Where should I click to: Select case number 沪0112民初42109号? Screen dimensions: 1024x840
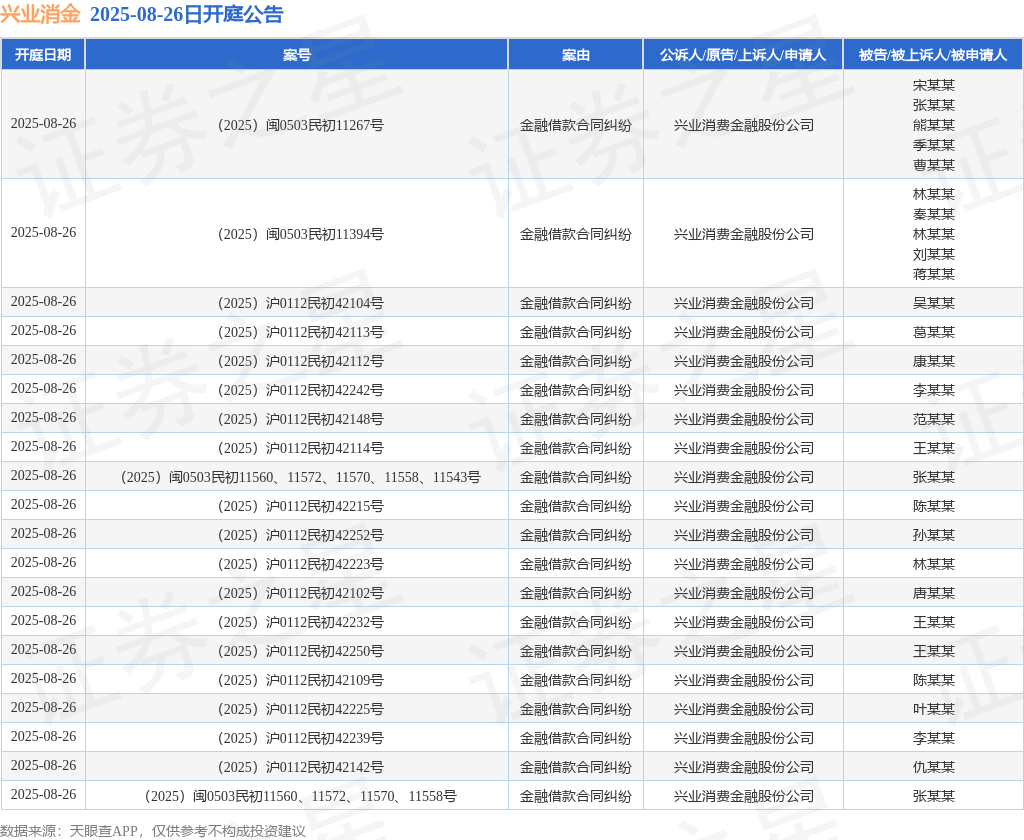tap(300, 680)
